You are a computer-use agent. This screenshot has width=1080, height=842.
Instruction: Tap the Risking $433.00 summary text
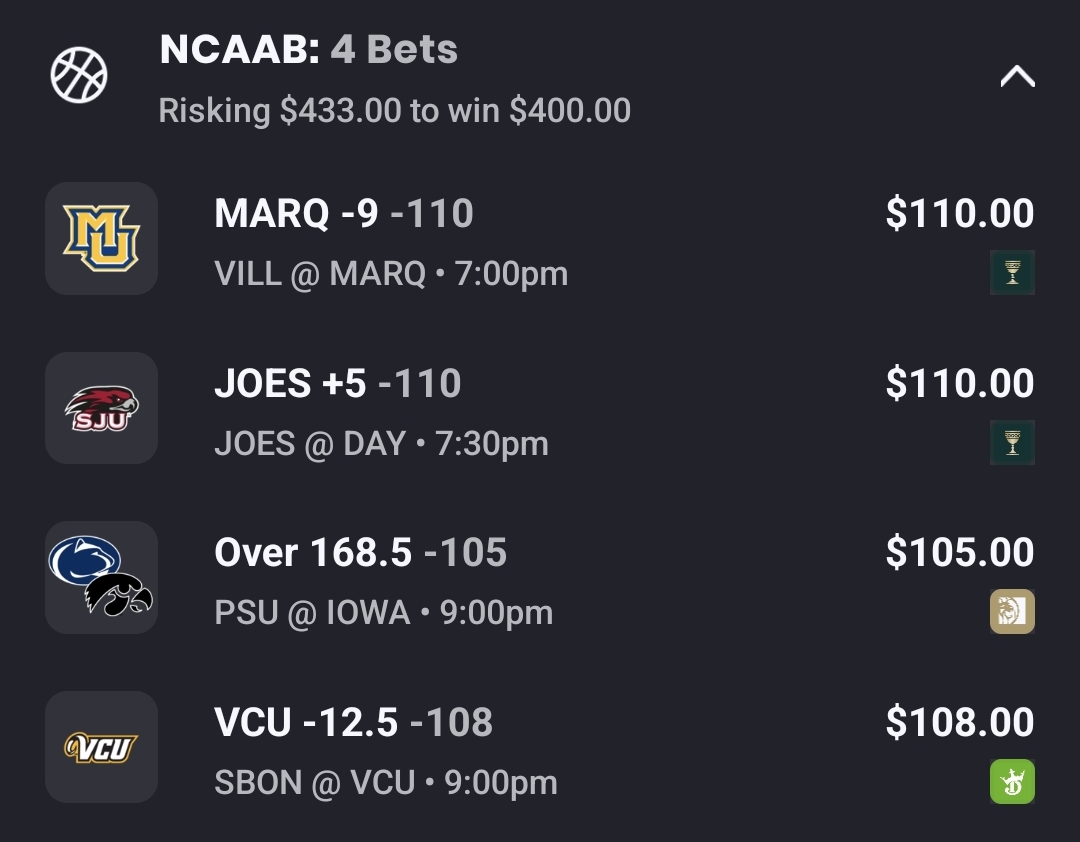tap(395, 110)
